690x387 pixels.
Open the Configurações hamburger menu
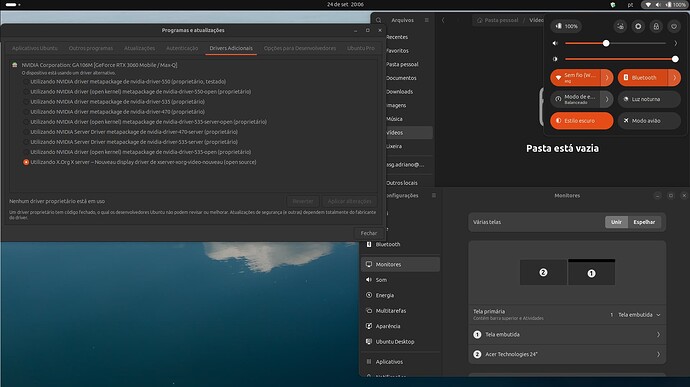coord(433,195)
